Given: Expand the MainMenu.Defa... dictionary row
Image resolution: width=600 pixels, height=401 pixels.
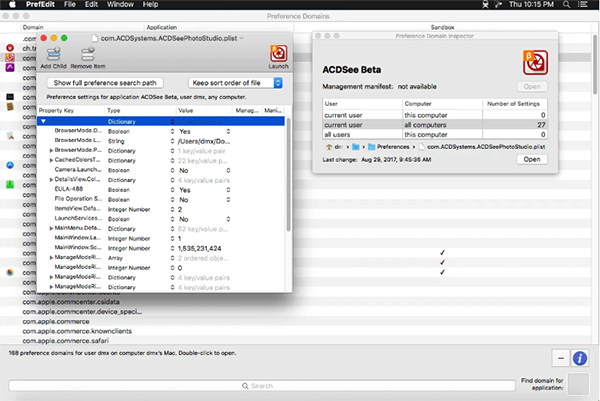Looking at the screenshot, I should click(51, 229).
